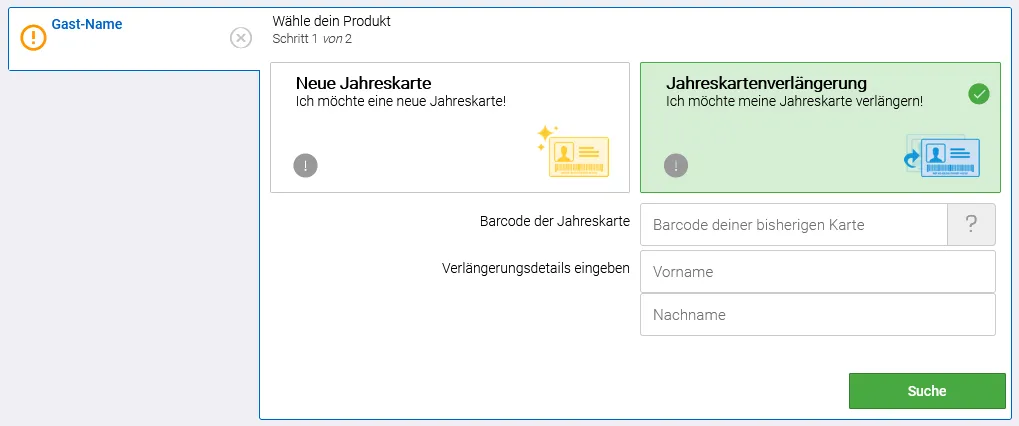Remove the guest with the X icon

241,38
